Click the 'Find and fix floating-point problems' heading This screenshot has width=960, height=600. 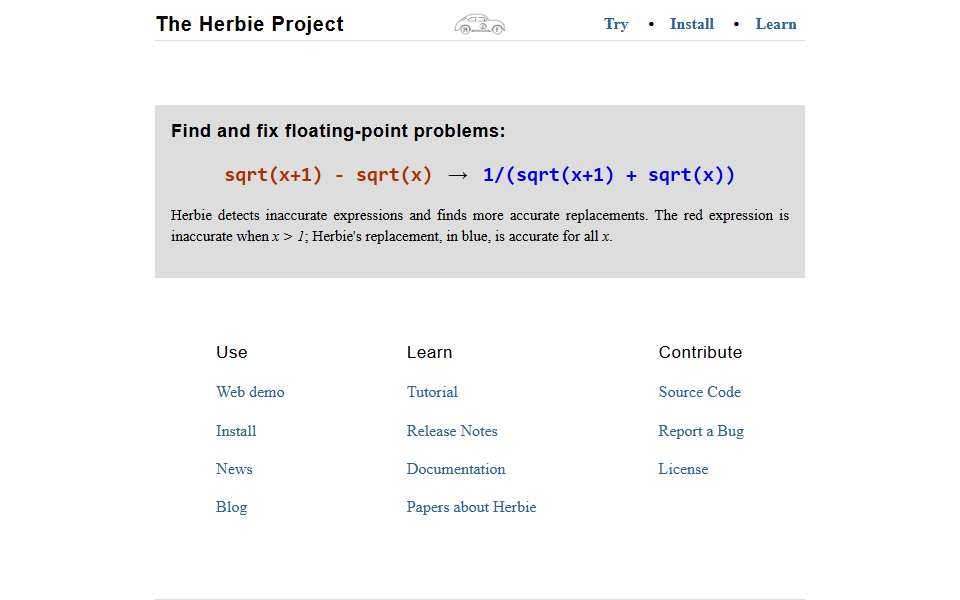(338, 131)
